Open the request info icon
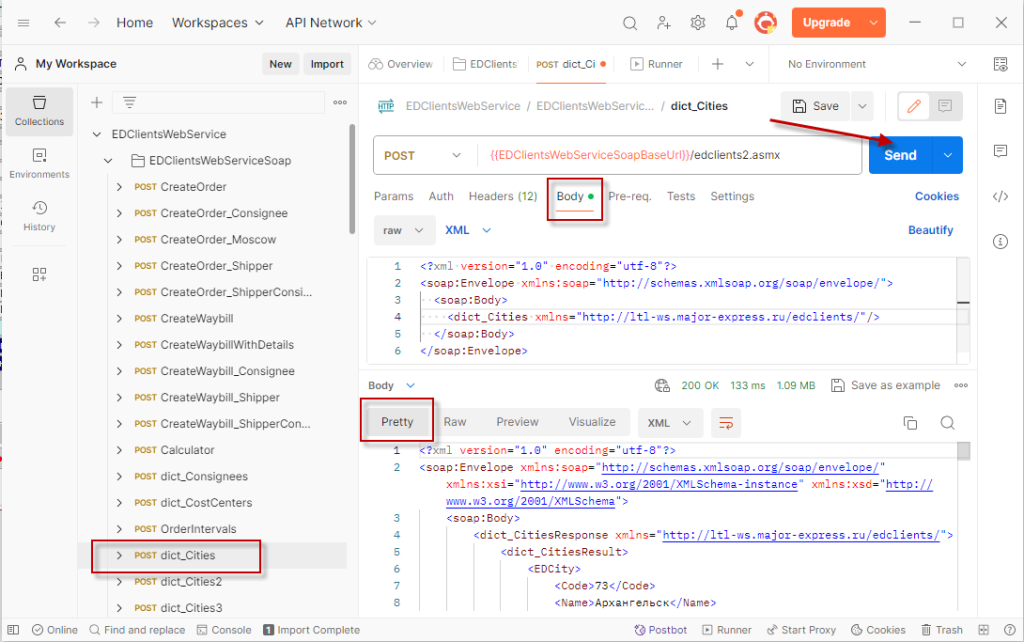 (x=1000, y=242)
